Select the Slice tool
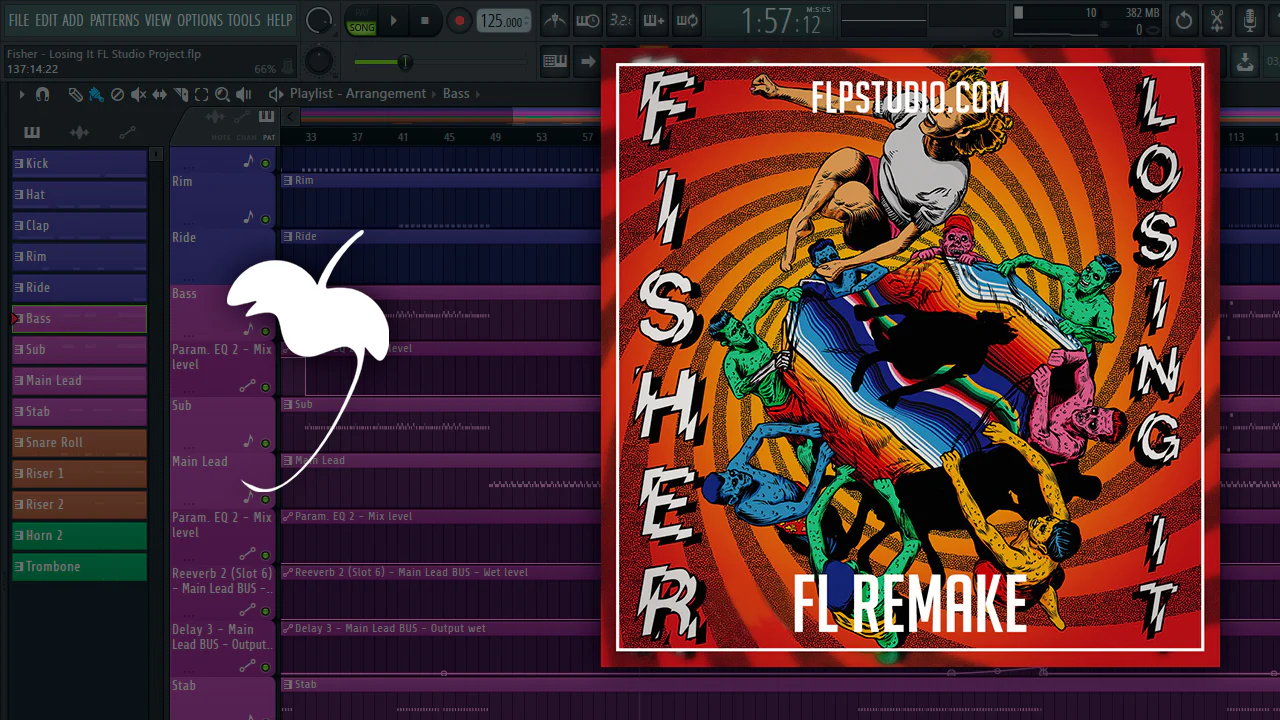Screen dimensions: 1280x720 (x=181, y=94)
